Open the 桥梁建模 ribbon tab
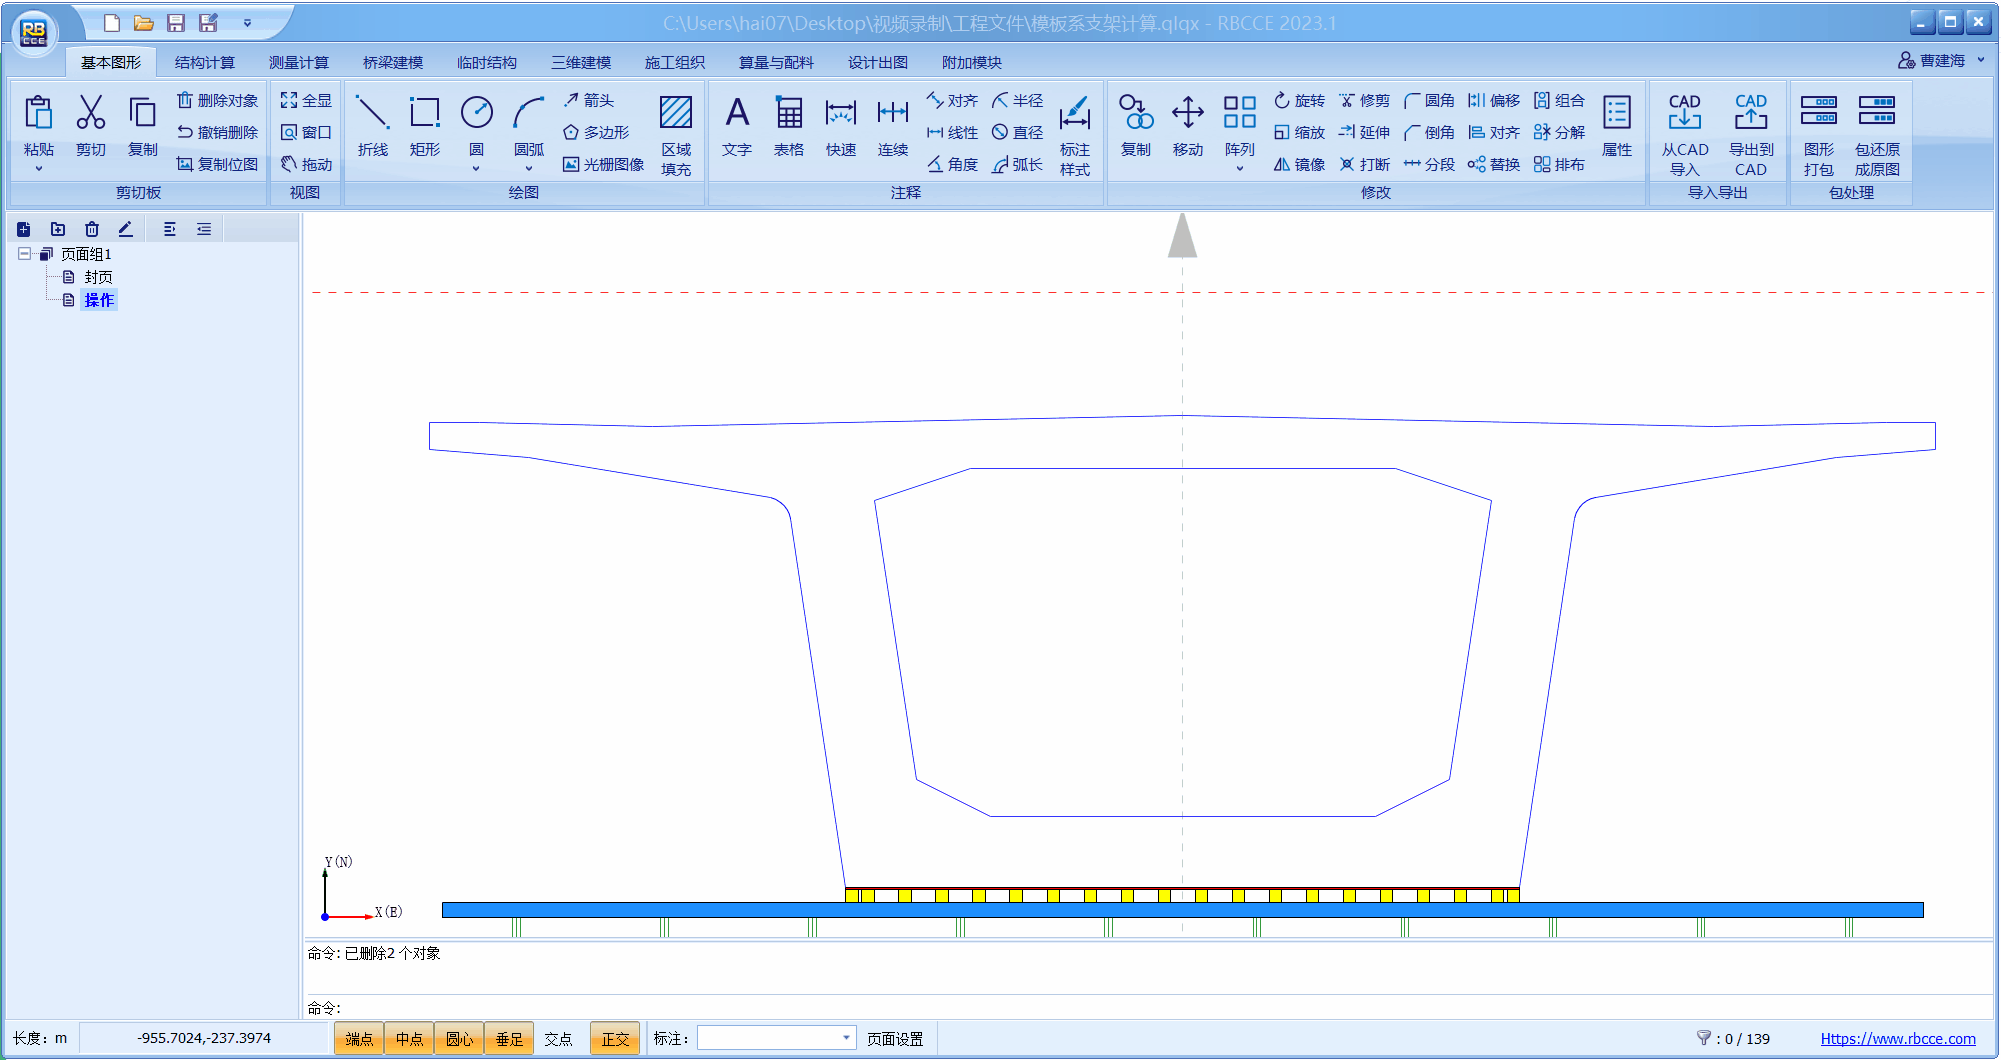The height and width of the screenshot is (1060, 2001). [392, 62]
